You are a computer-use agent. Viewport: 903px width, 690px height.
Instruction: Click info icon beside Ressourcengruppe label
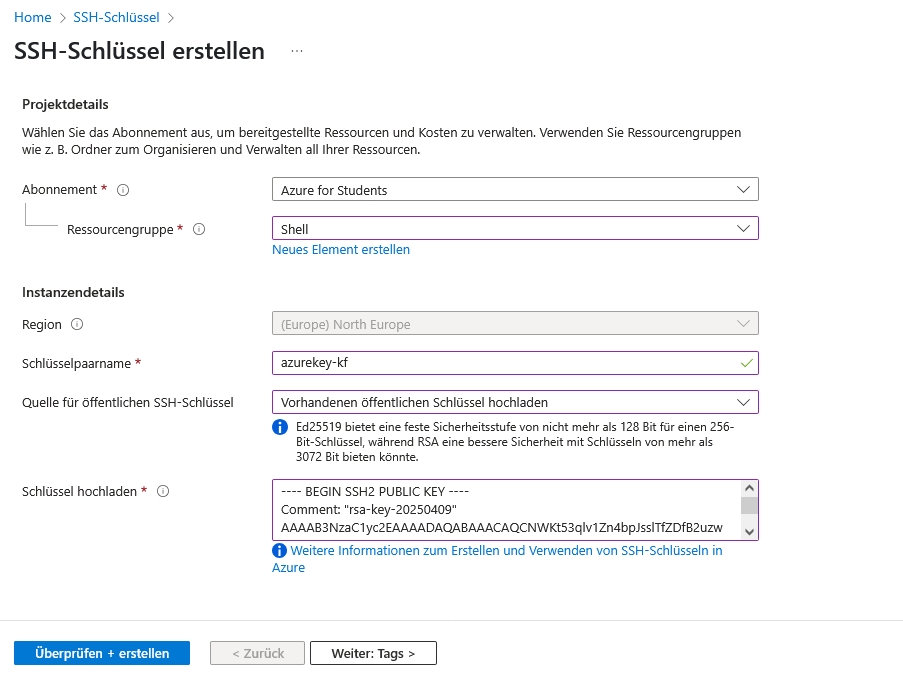tap(199, 229)
